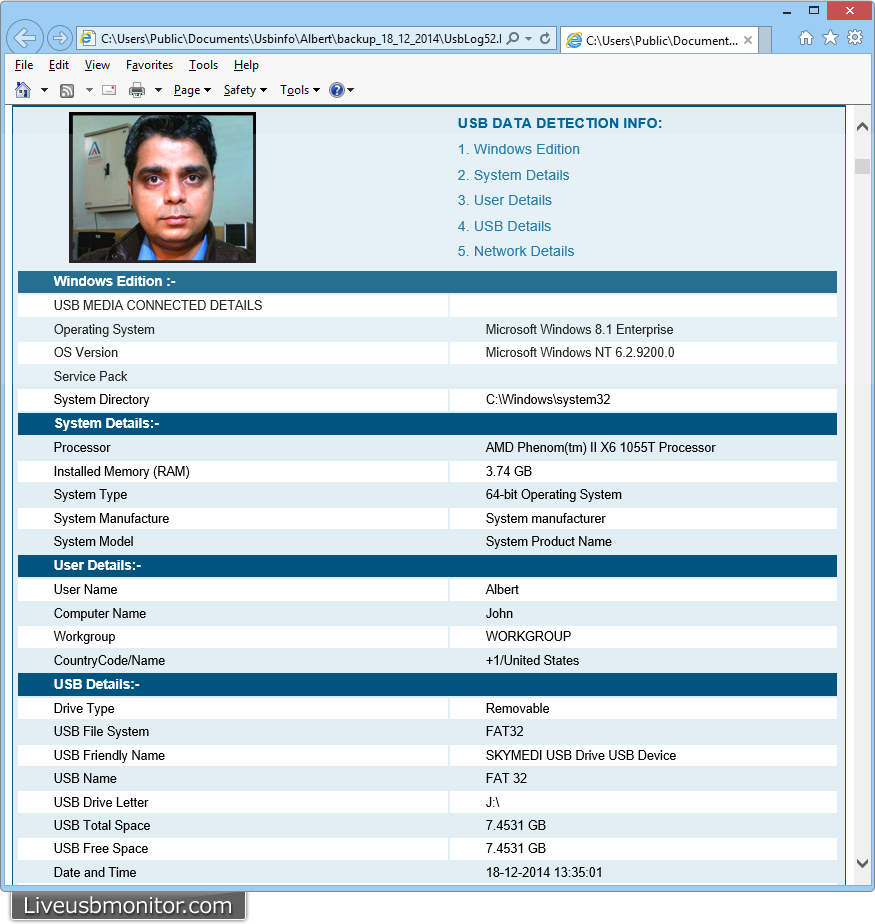Click the 'SKYMEDI USB Drive USB Device' value
The image size is (875, 924).
[580, 755]
